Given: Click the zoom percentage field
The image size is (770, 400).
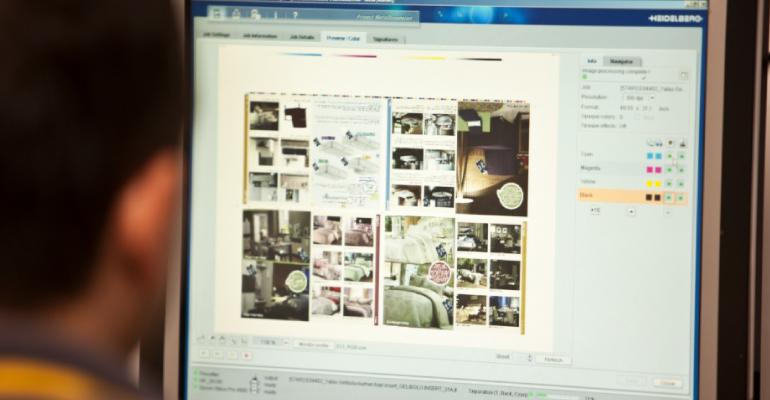Looking at the screenshot, I should pos(268,342).
